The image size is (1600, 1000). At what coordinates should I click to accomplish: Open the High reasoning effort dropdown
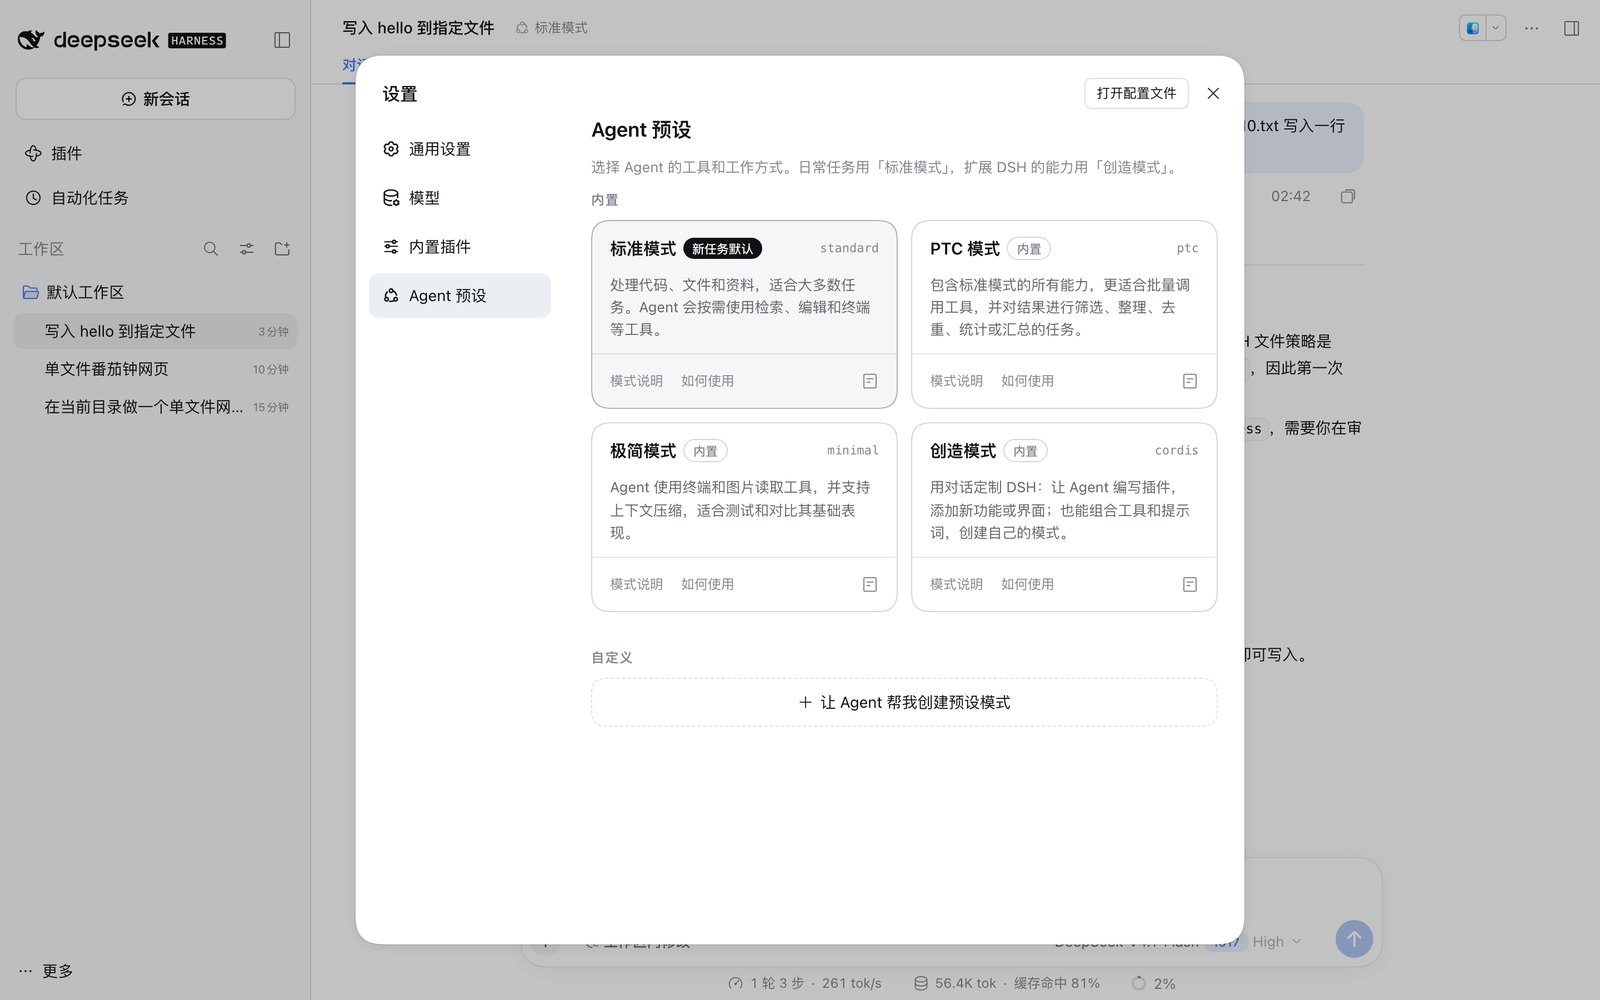click(1277, 942)
